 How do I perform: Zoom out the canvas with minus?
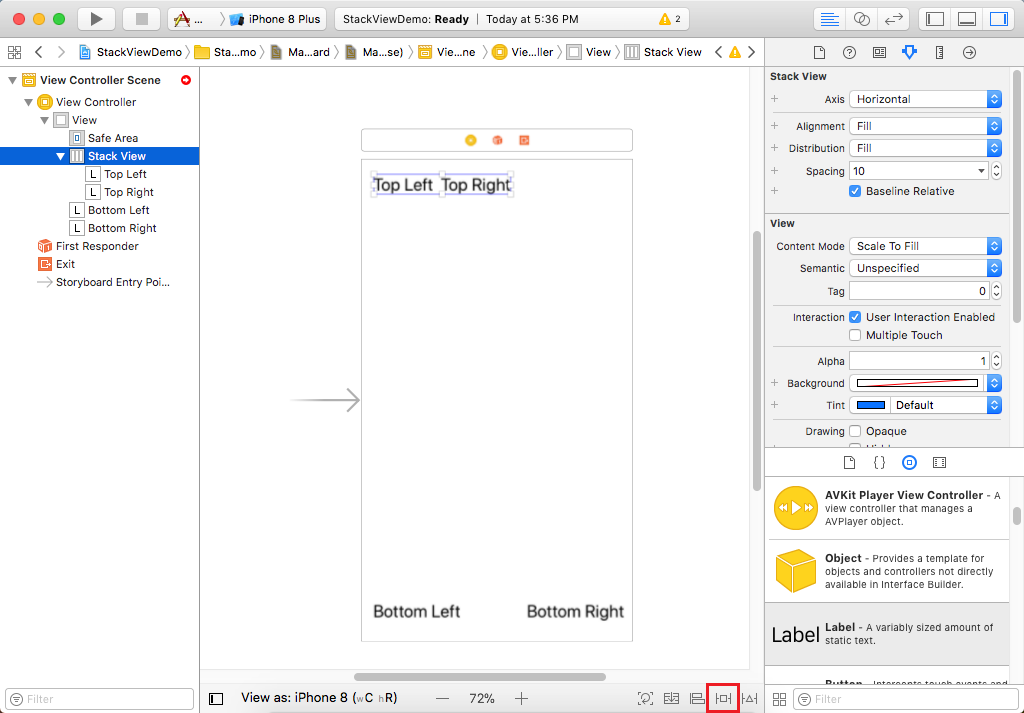[443, 699]
